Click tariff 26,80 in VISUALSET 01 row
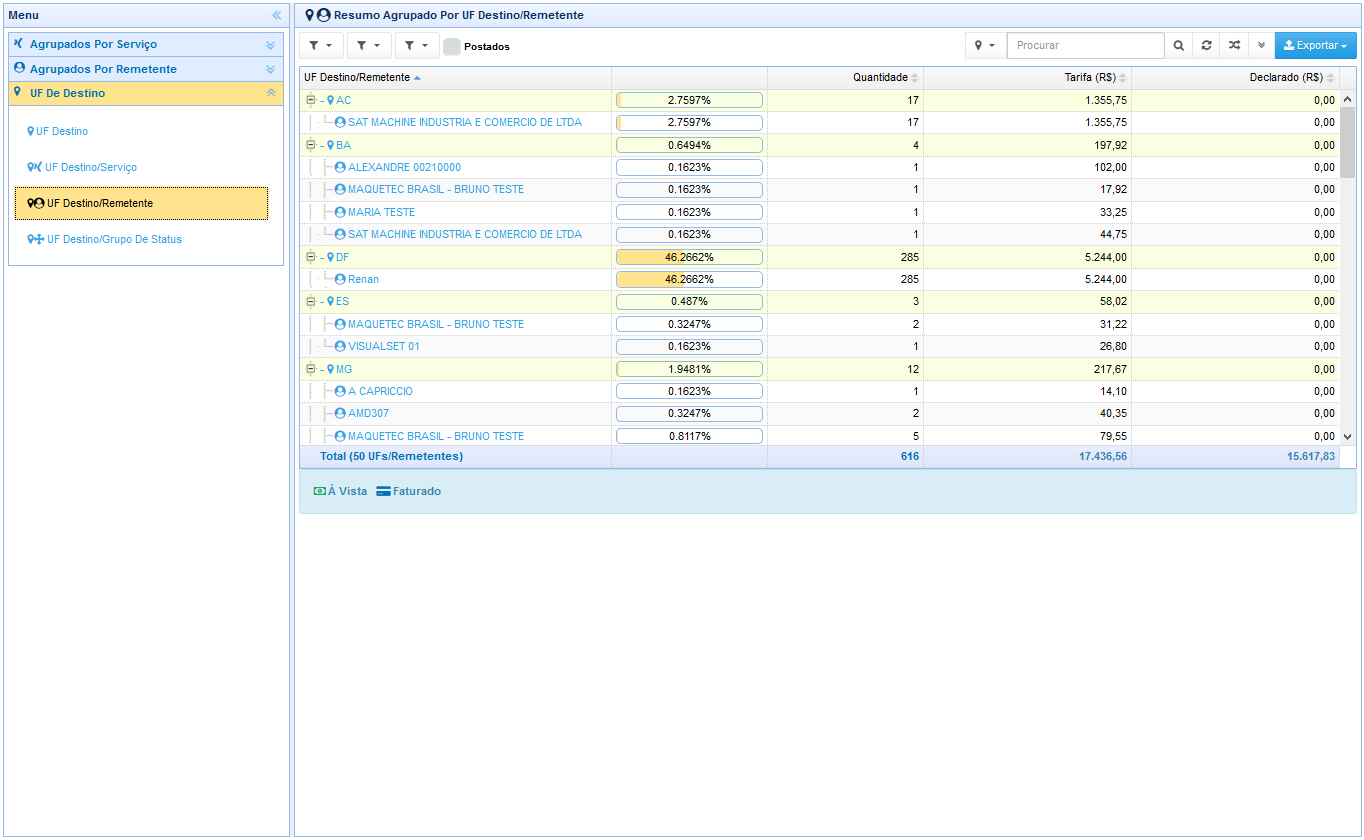The width and height of the screenshot is (1364, 840). tap(1113, 346)
